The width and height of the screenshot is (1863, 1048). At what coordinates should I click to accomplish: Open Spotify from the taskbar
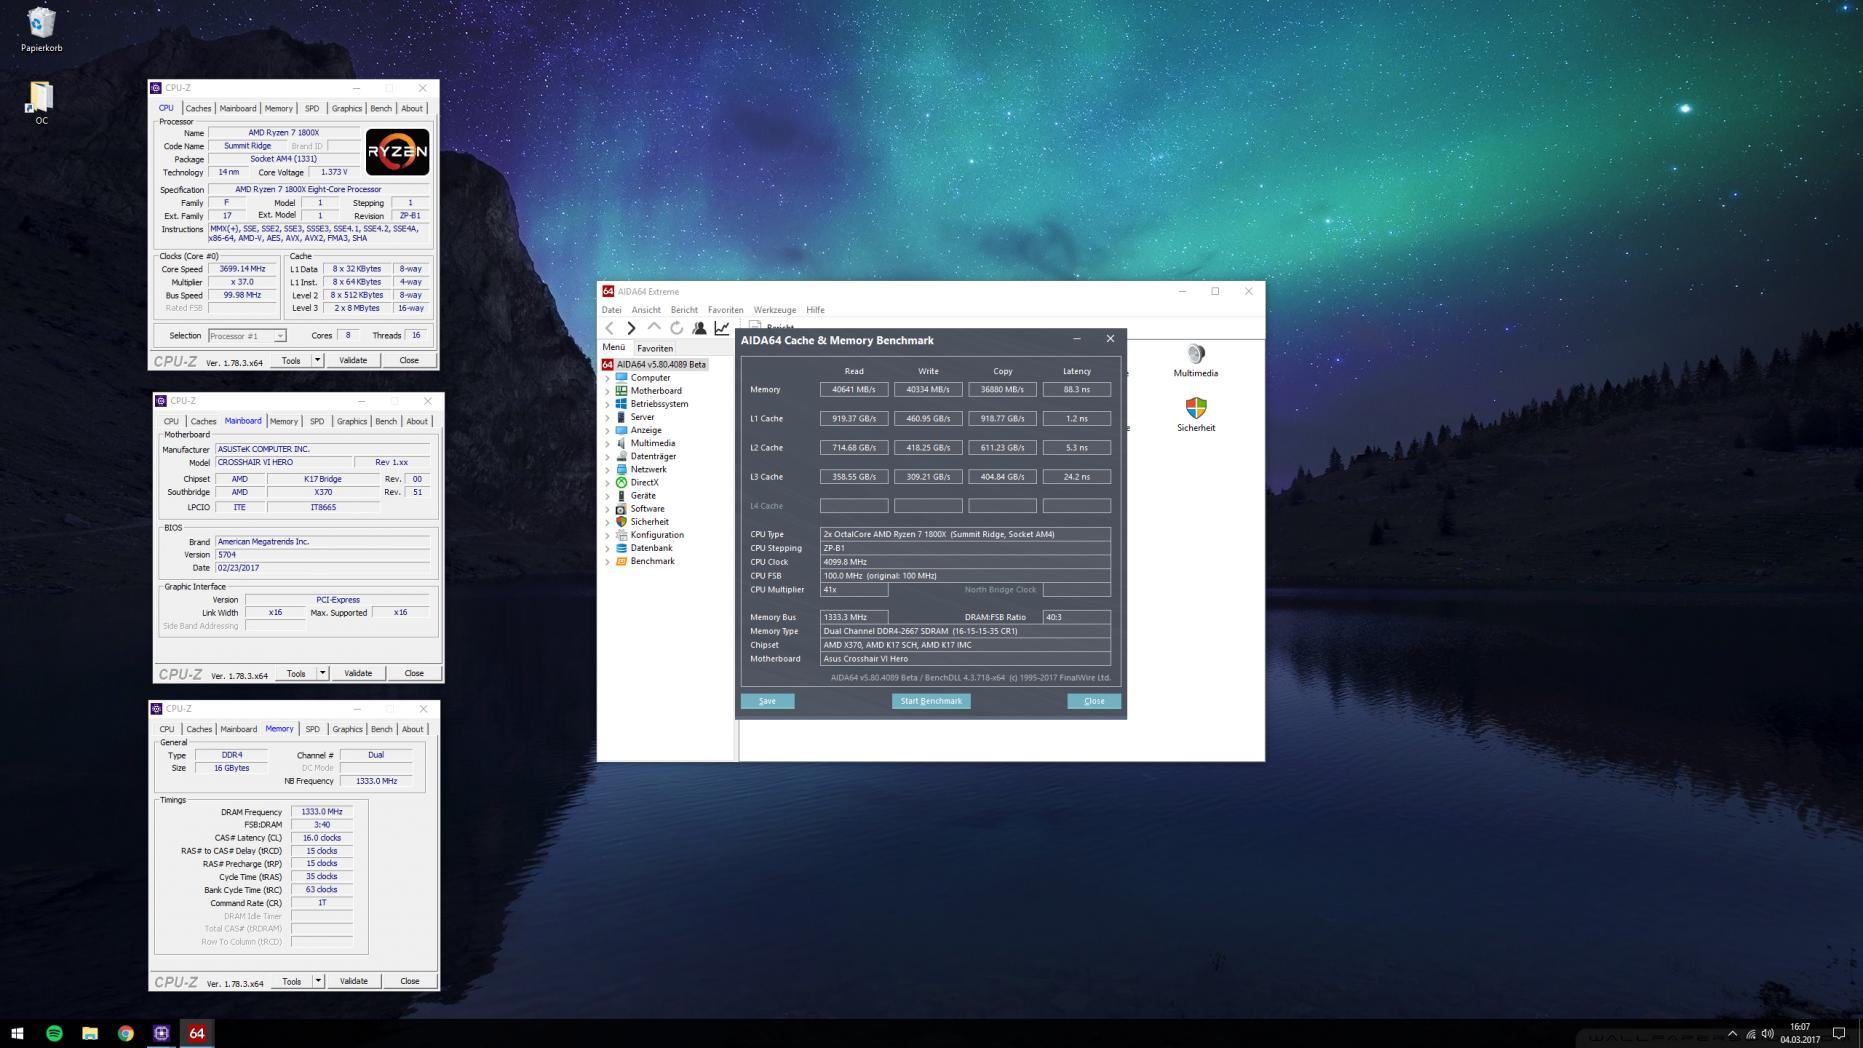(x=54, y=1033)
